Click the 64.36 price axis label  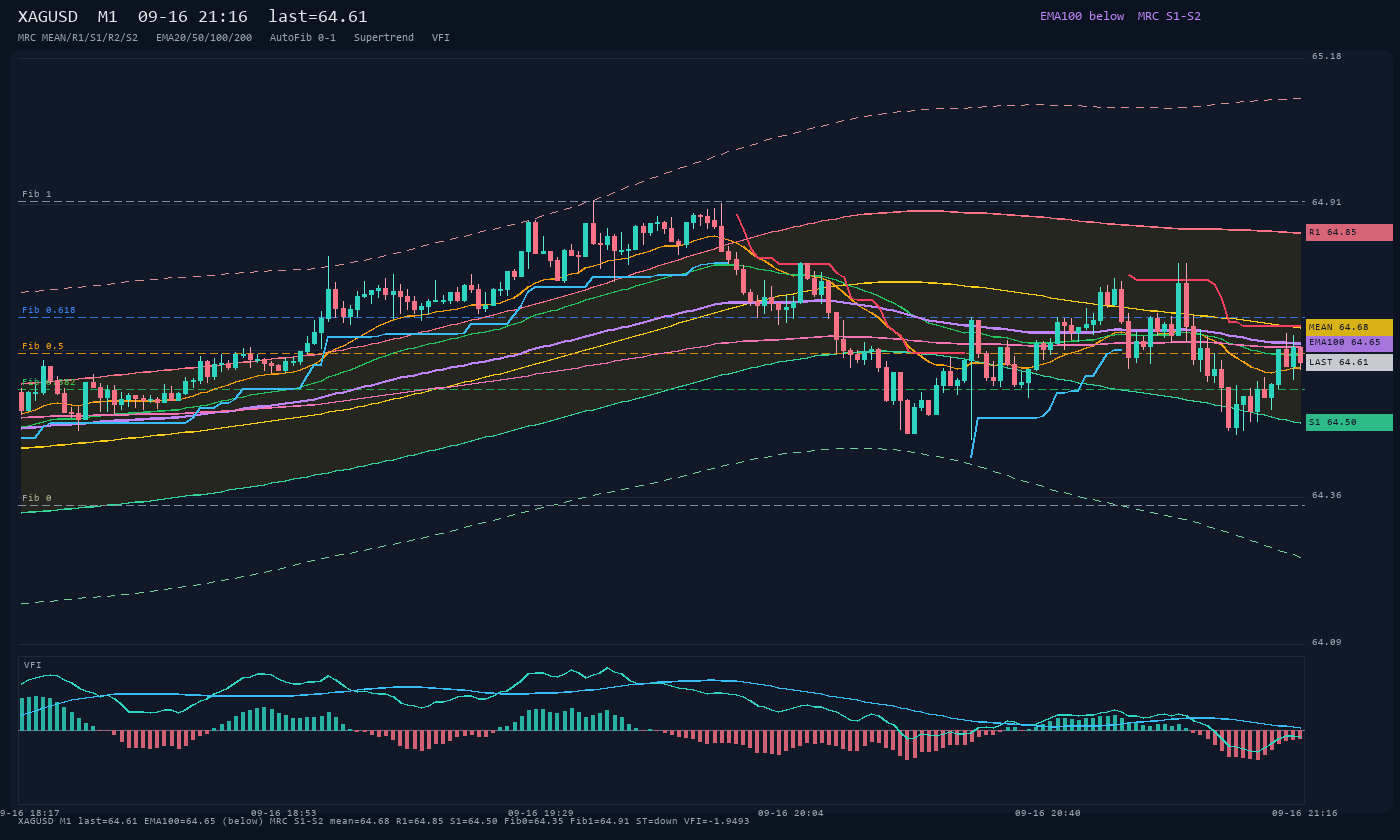coord(1327,495)
